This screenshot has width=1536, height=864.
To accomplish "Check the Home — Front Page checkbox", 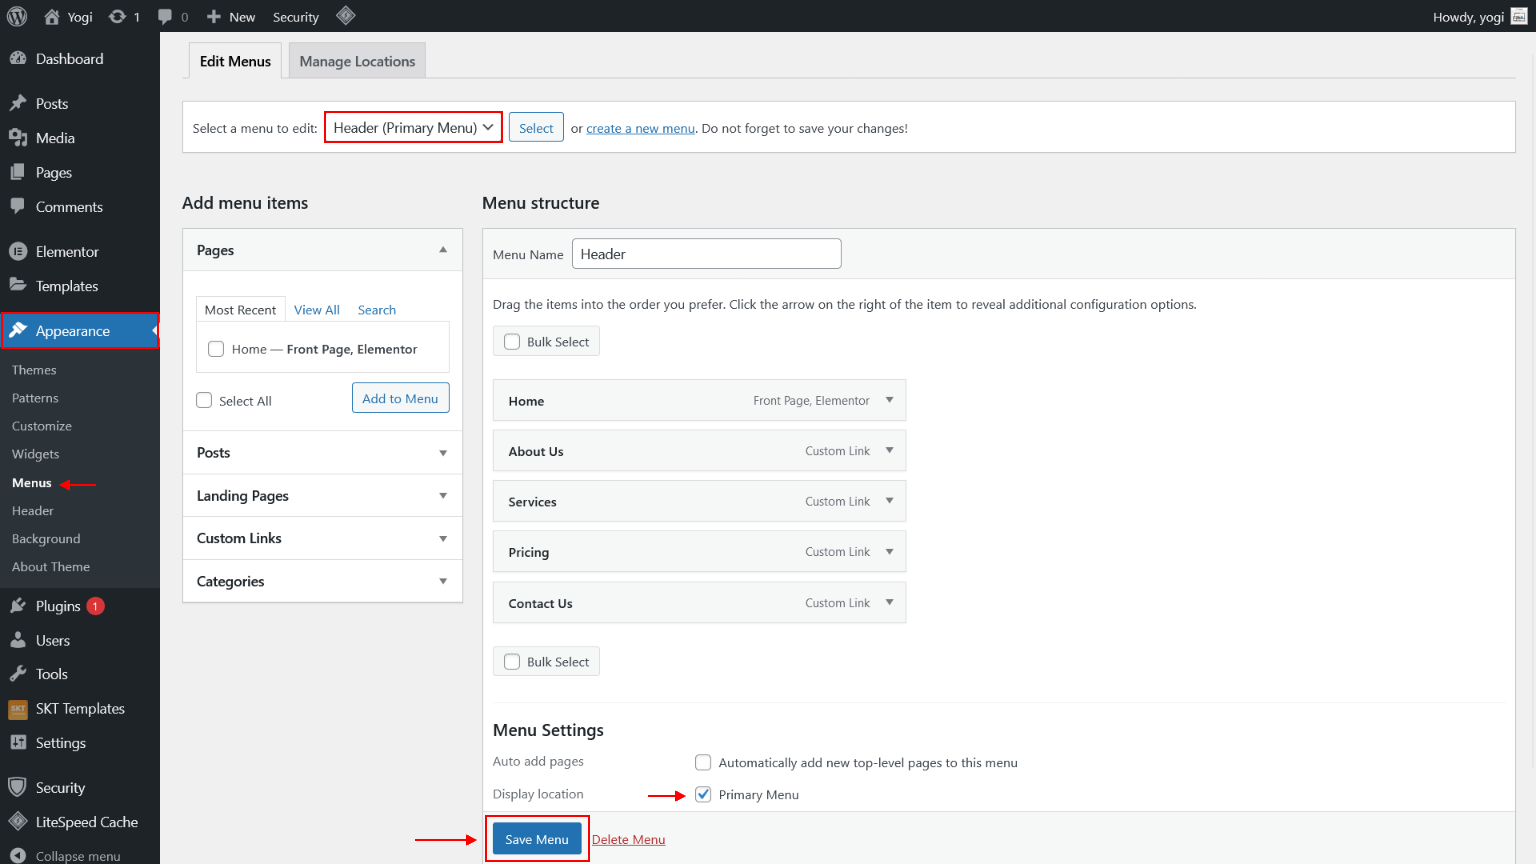I will pos(216,349).
